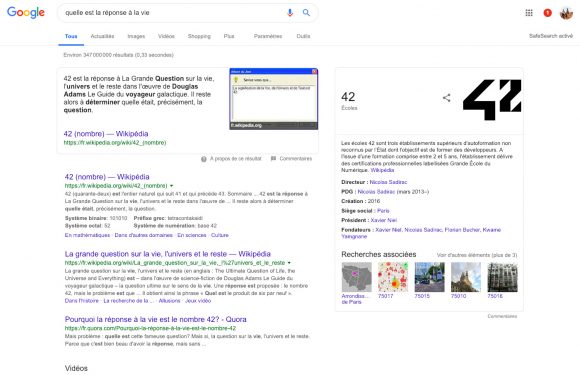Image resolution: width=580 pixels, height=375 pixels.
Task: Click the Commentaires flag icon under snippet
Action: [273, 159]
